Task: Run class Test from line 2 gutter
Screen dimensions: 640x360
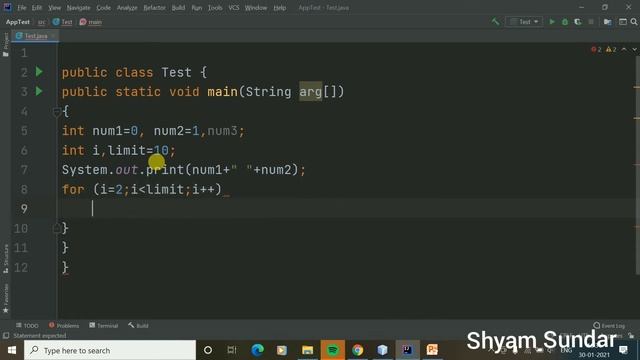Action: pyautogui.click(x=39, y=72)
